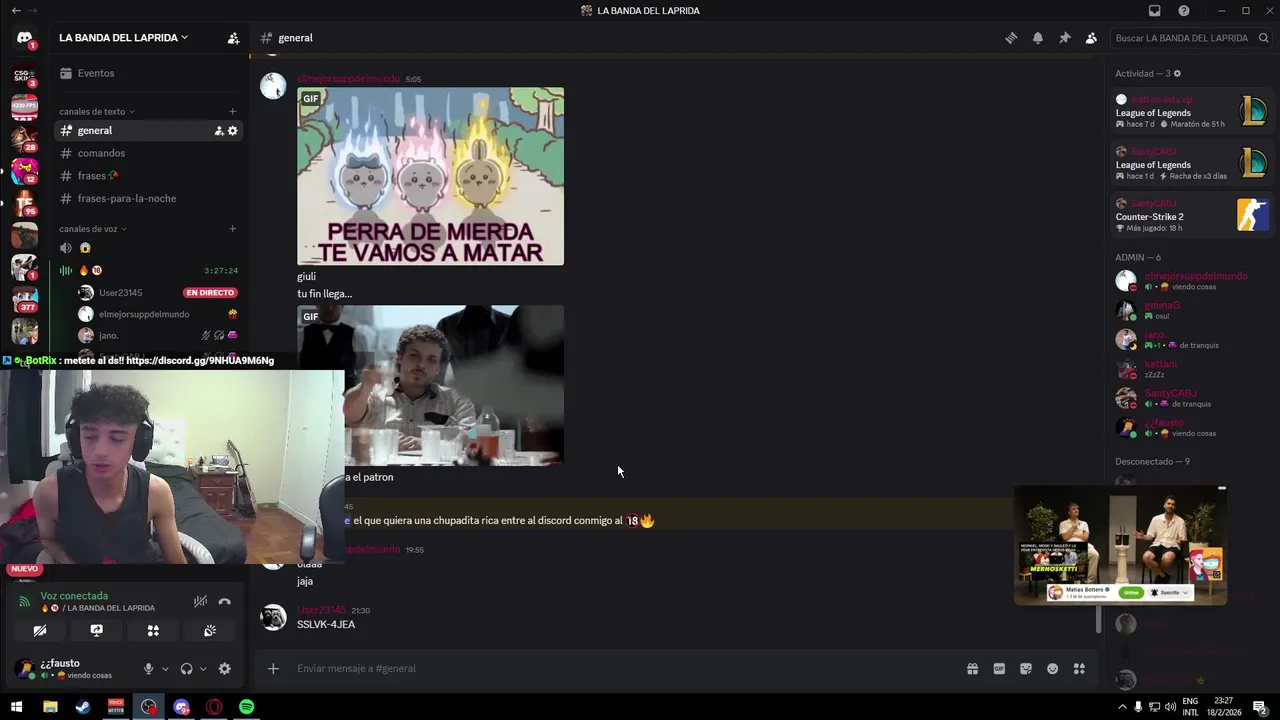Open SantyCABJ admin member entry
Image resolution: width=1280 pixels, height=720 pixels.
click(1191, 398)
